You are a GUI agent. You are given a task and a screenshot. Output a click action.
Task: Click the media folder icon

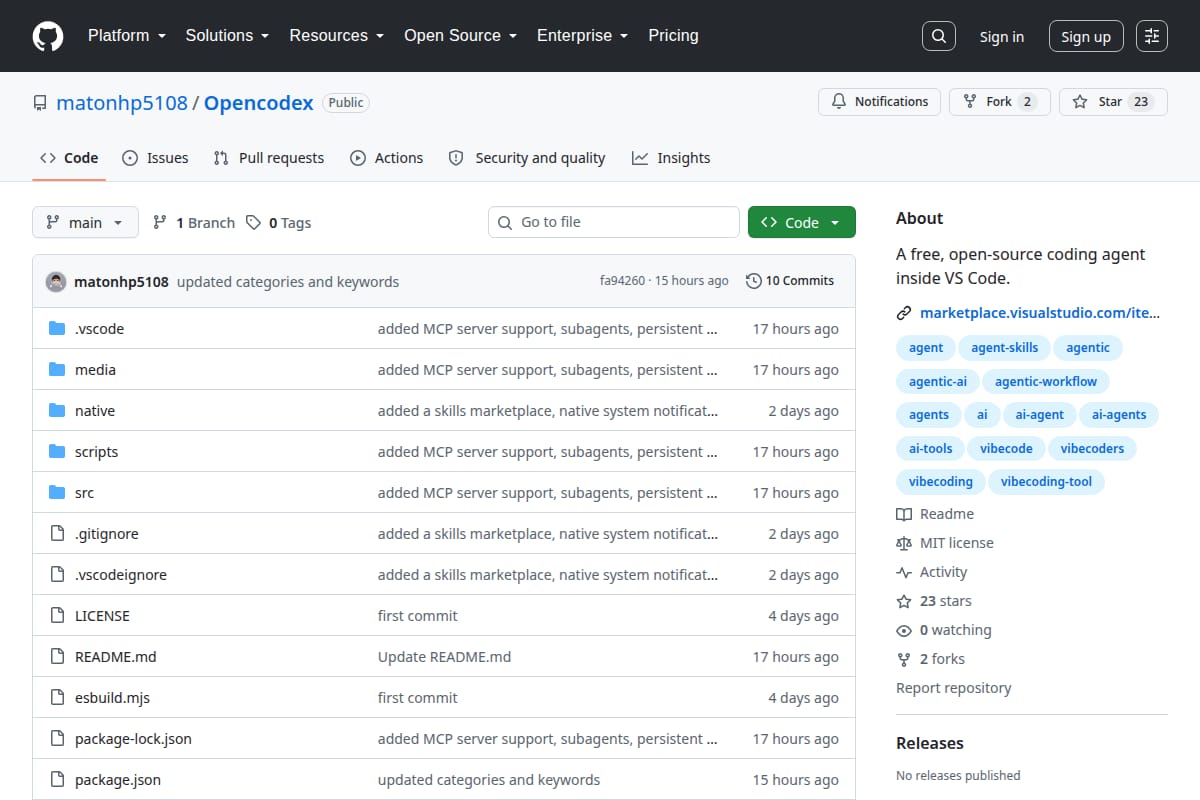tap(57, 370)
